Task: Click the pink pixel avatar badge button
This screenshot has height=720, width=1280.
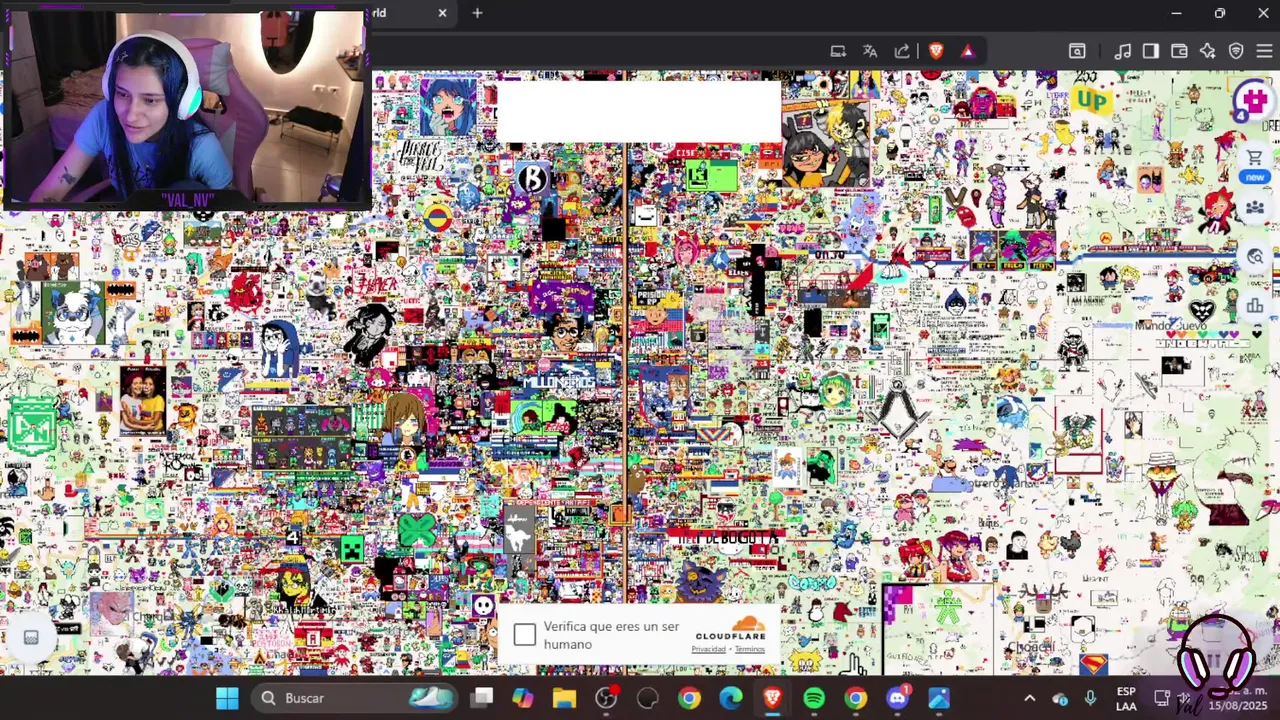Action: click(1254, 100)
